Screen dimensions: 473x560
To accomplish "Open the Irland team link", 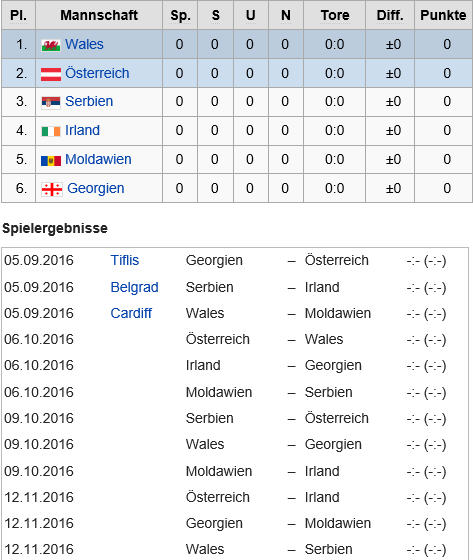I will (x=82, y=130).
